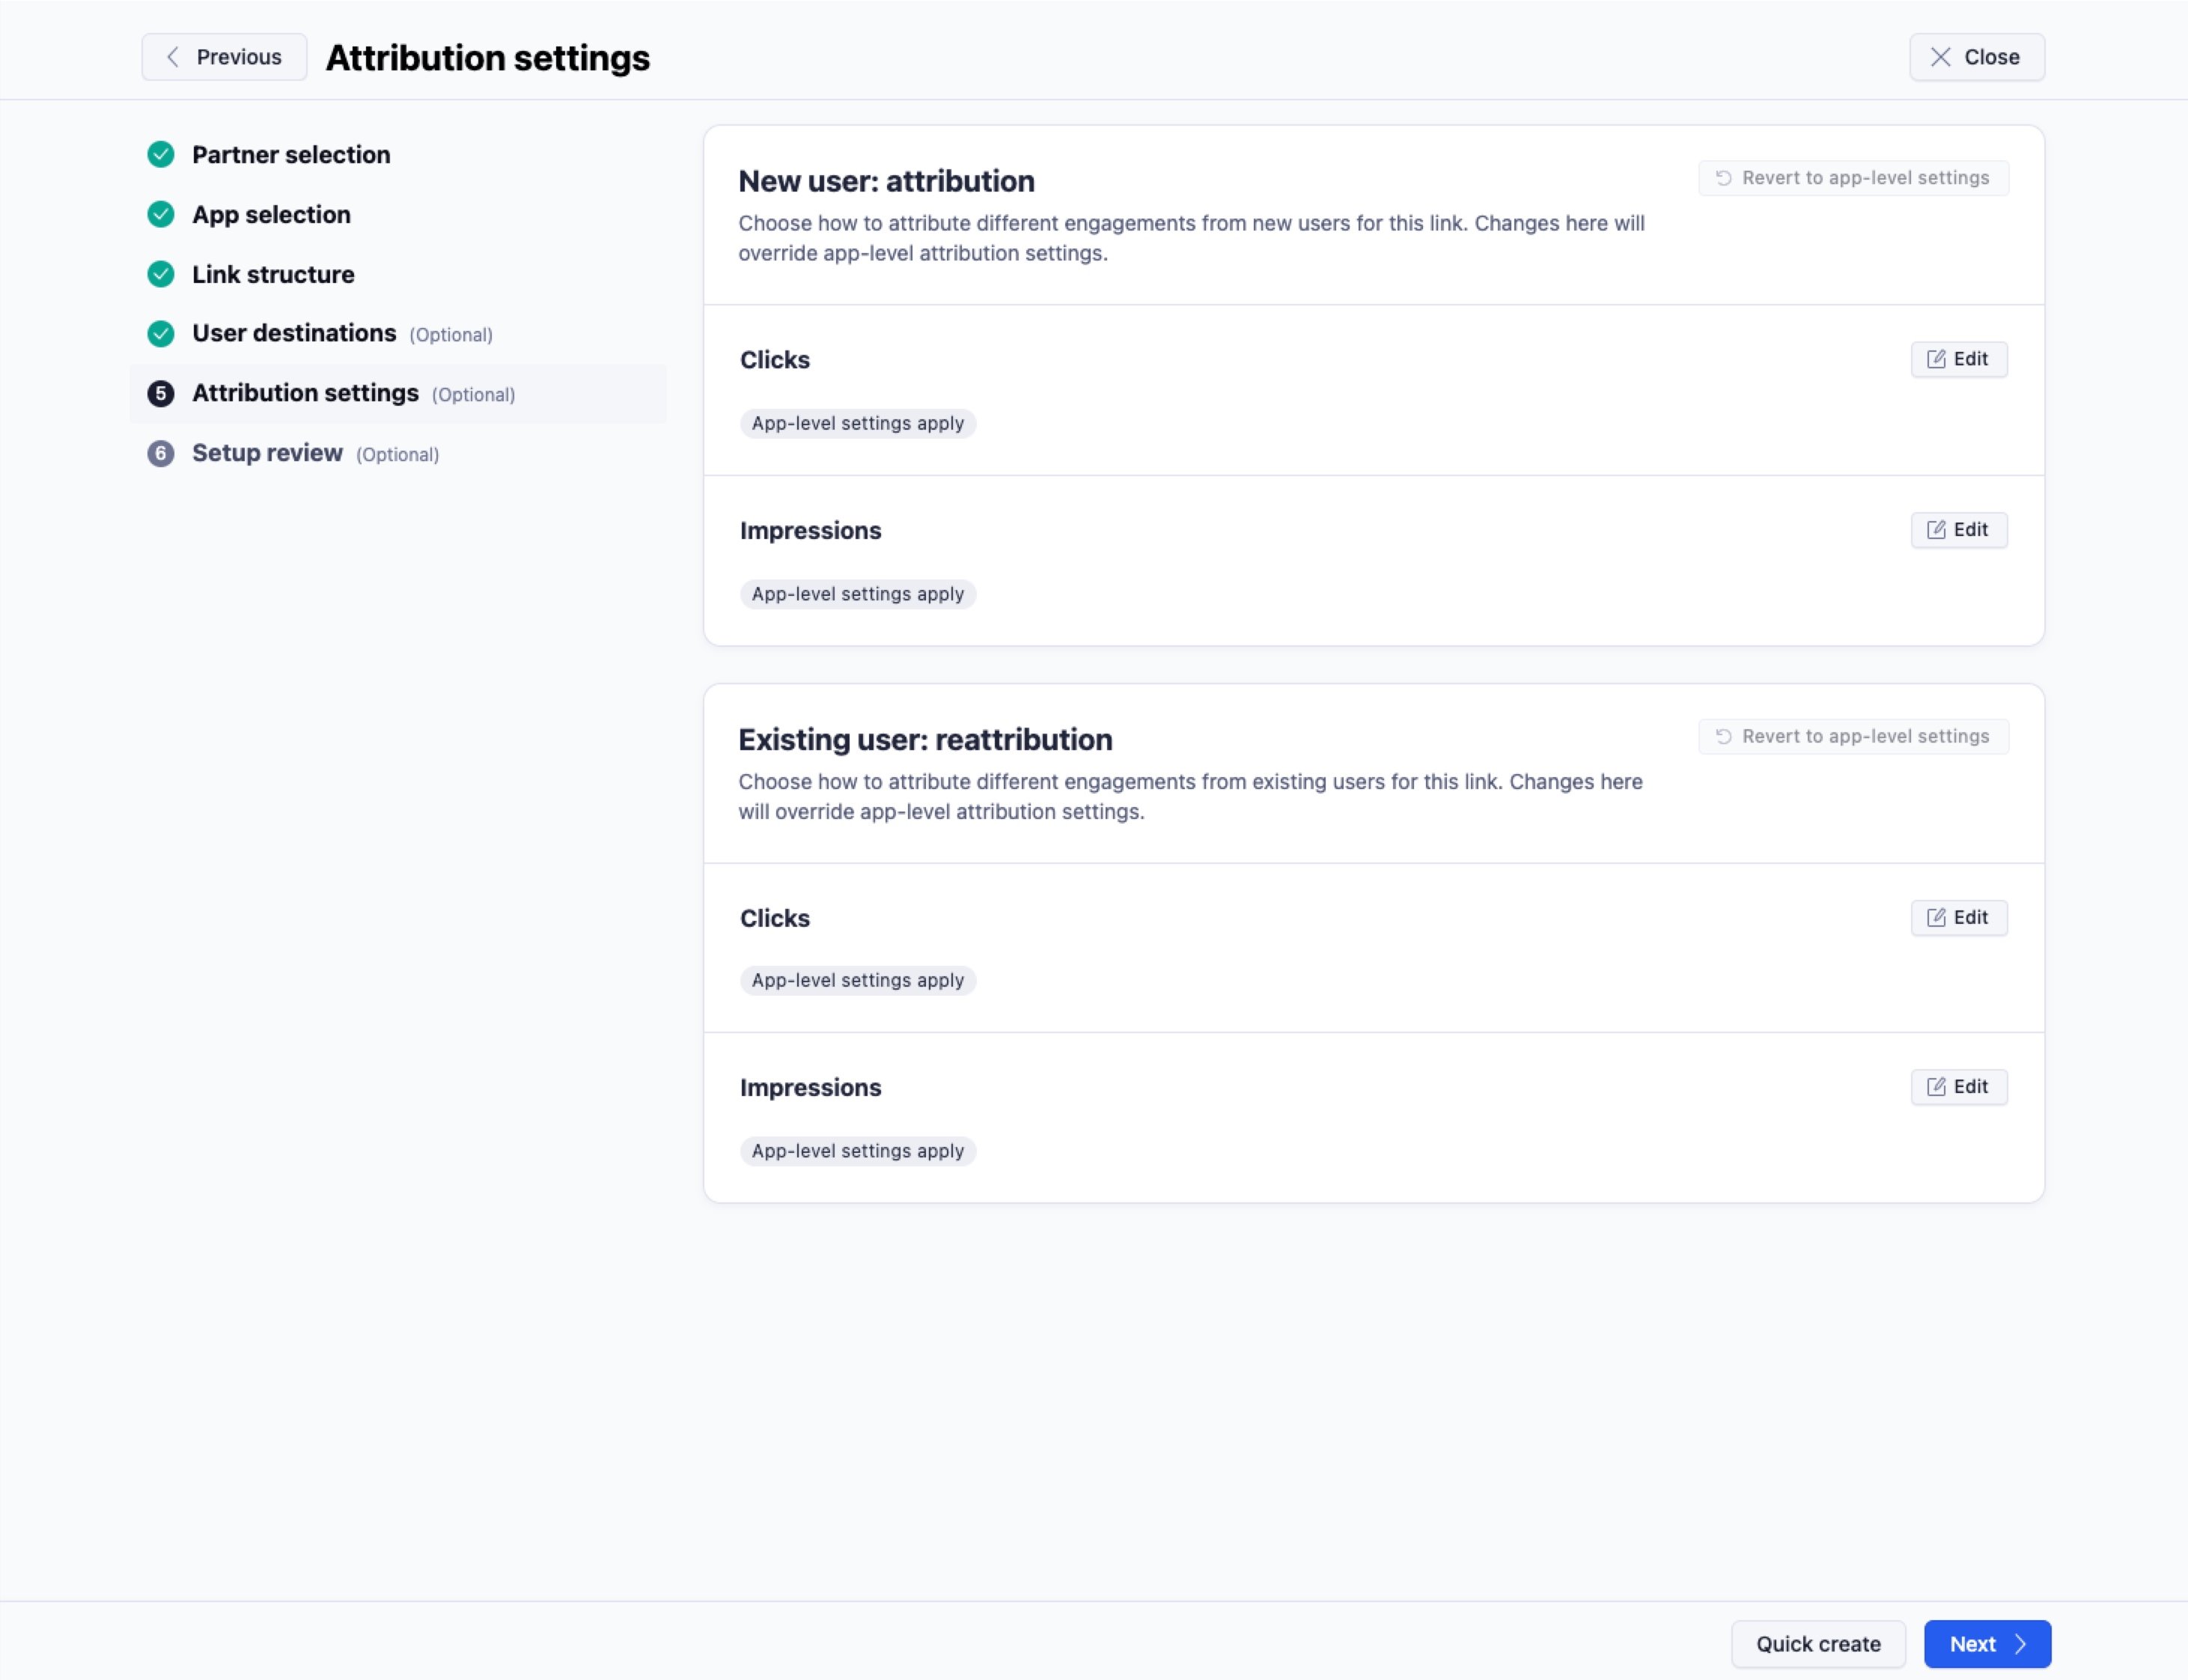Viewport: 2188px width, 1680px height.
Task: Click the step 6 number badge icon
Action: coord(161,454)
